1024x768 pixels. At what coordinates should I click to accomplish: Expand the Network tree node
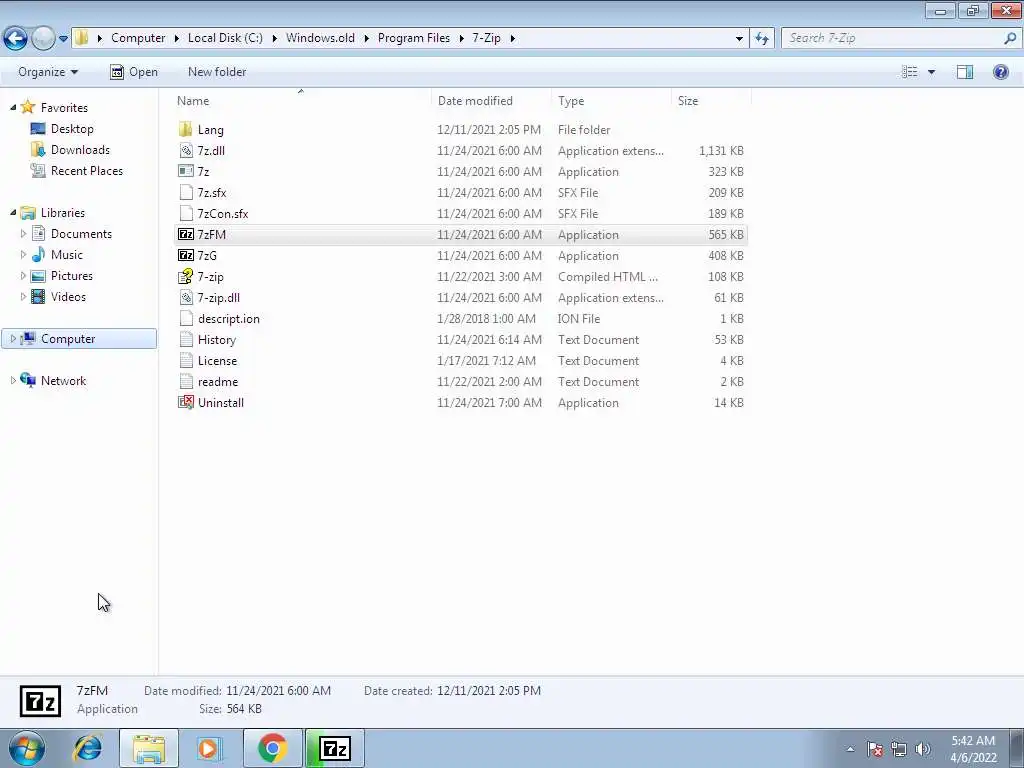(x=13, y=380)
